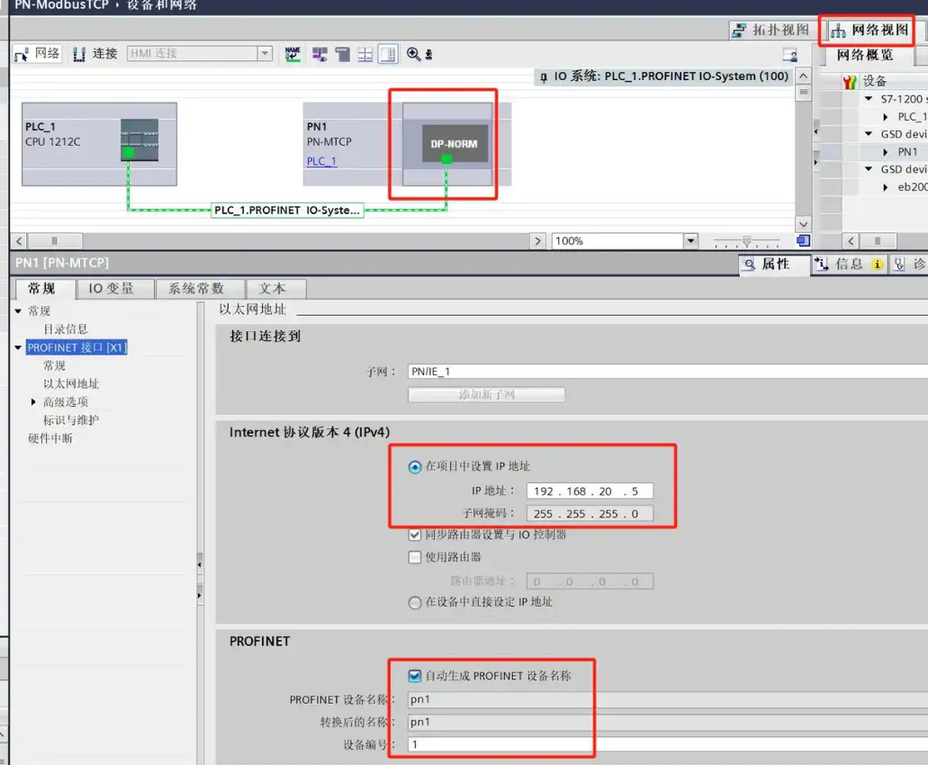Click the overview navigation icon beside zoom slider
This screenshot has width=928, height=765.
[803, 241]
